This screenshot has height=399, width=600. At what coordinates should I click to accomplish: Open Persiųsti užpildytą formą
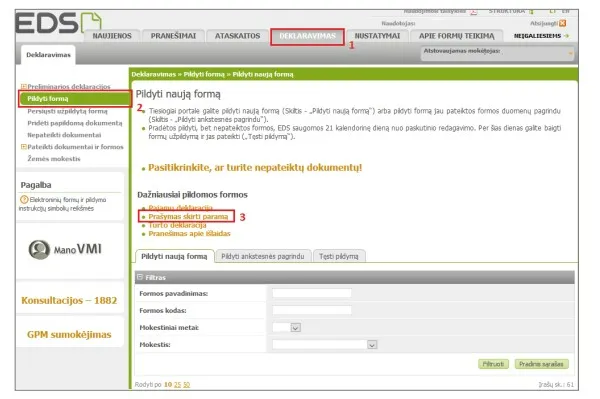click(x=67, y=111)
